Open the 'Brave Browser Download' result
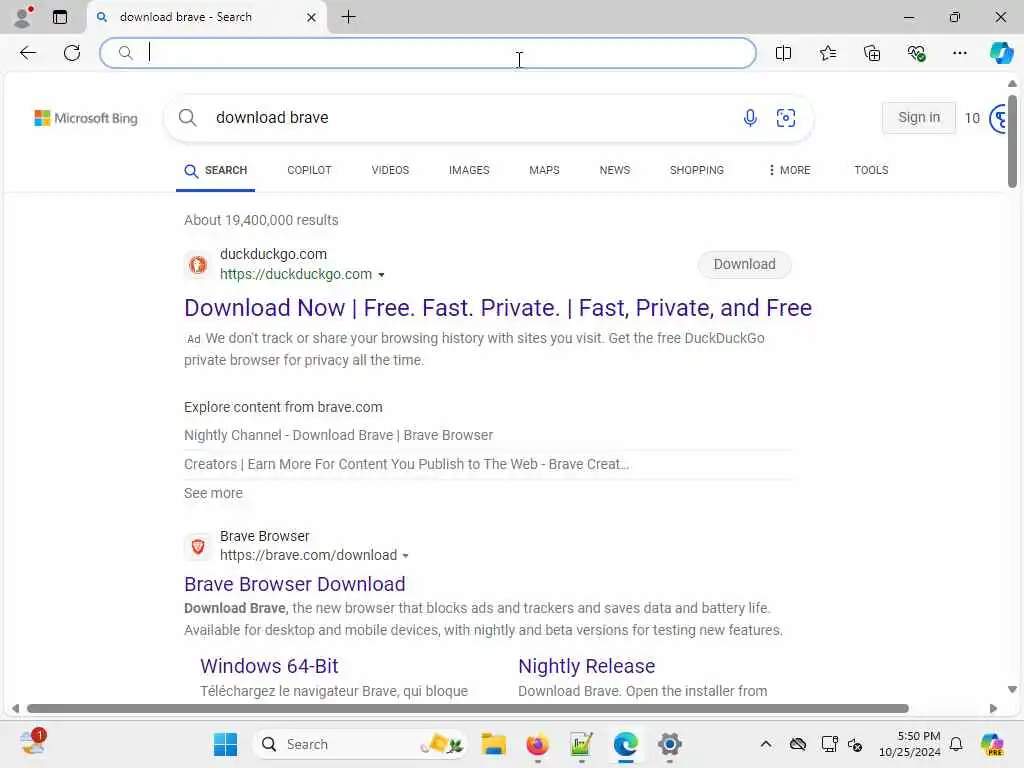 (295, 584)
